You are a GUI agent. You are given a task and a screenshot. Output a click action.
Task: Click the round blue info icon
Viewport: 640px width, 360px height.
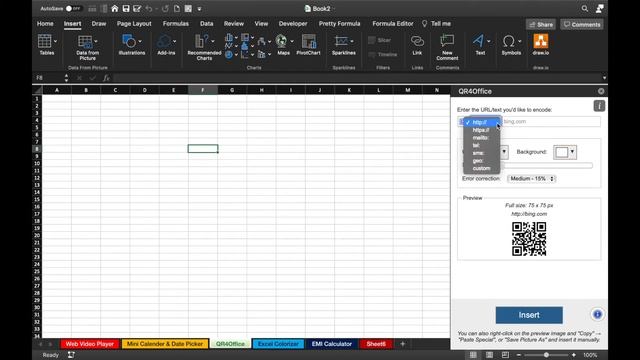[597, 314]
